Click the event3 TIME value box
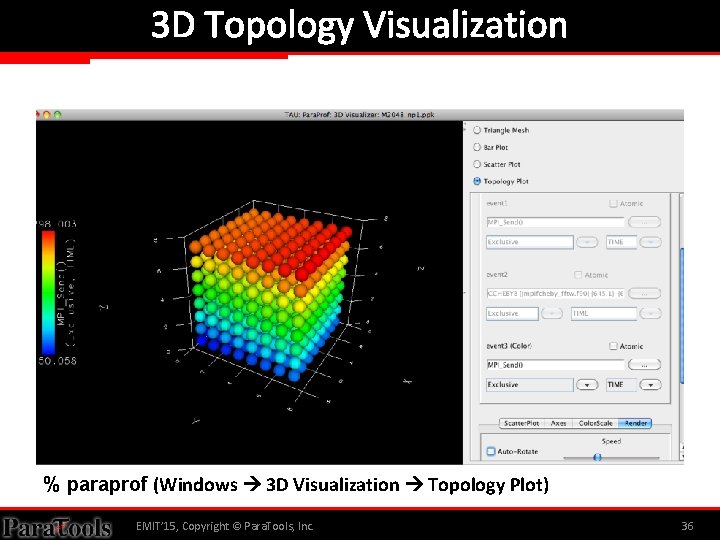Screen dimensions: 720x540 pos(621,385)
